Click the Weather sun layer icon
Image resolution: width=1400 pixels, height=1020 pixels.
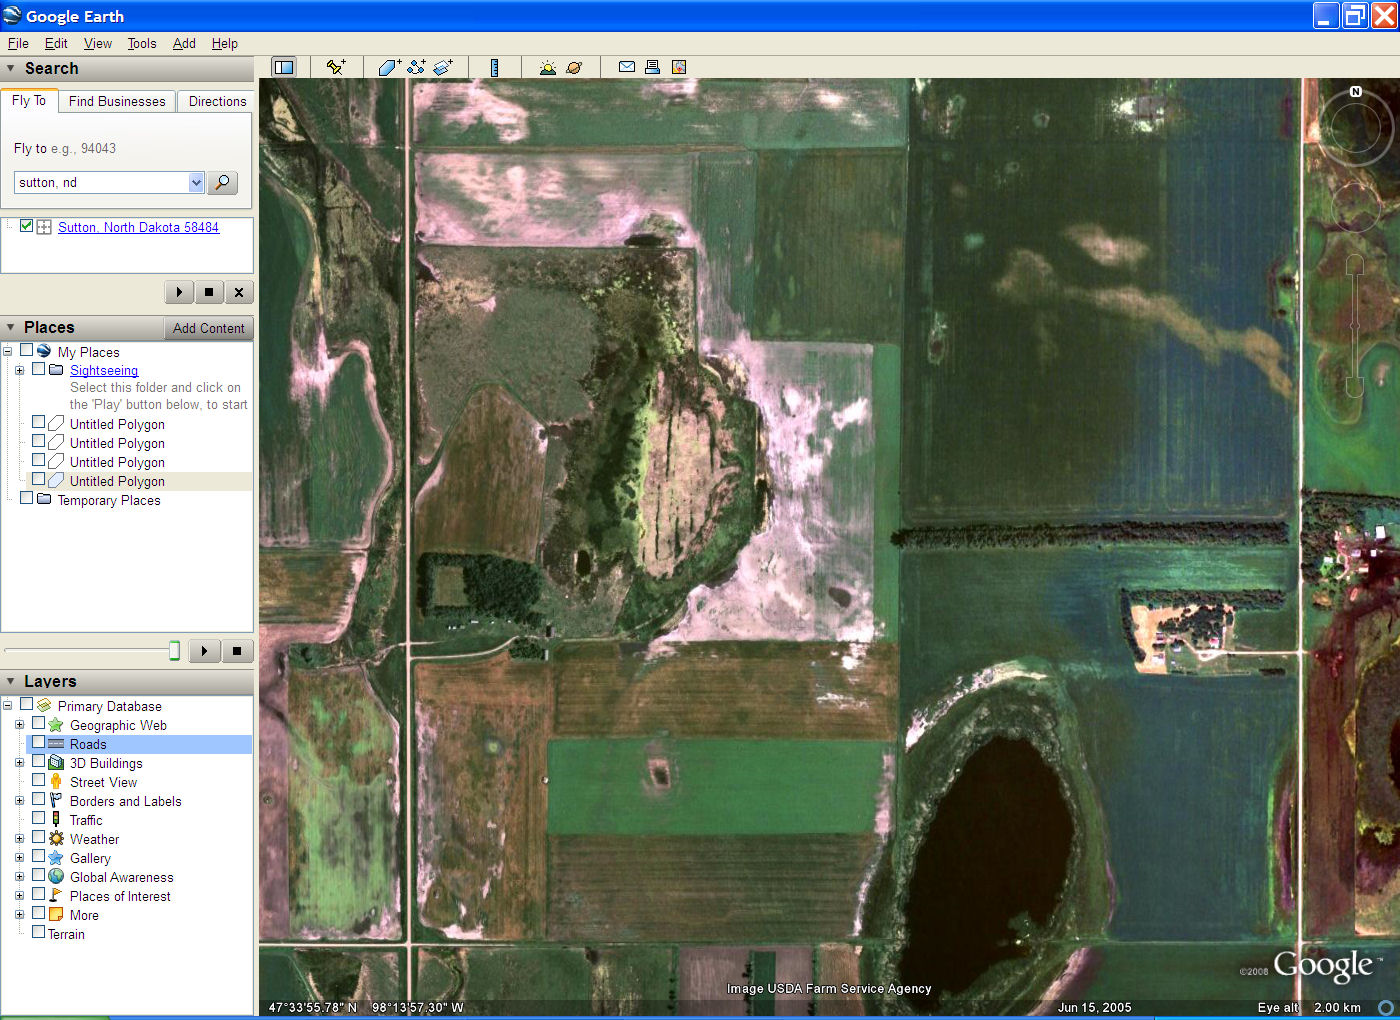pyautogui.click(x=56, y=839)
